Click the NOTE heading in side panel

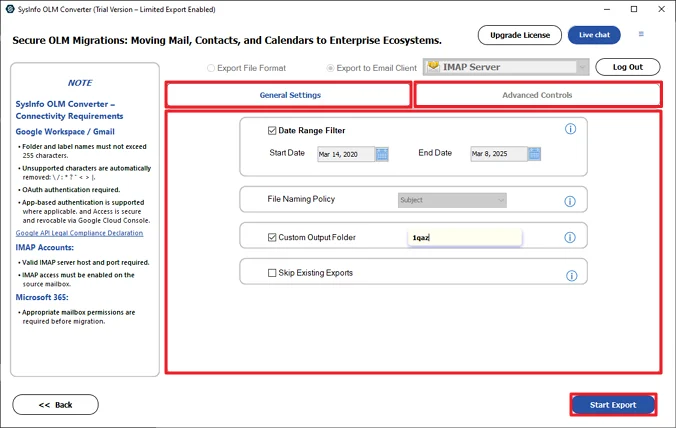click(x=80, y=83)
